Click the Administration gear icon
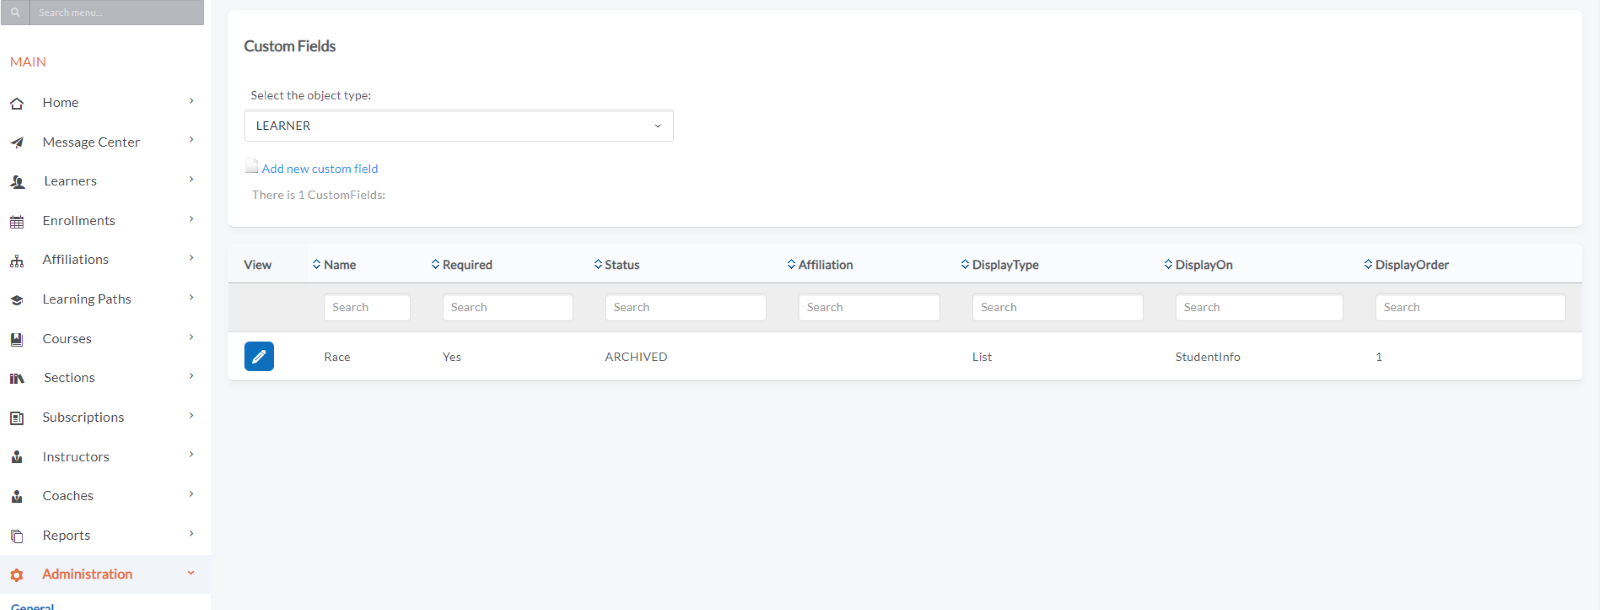Viewport: 1600px width, 610px height. coord(17,575)
